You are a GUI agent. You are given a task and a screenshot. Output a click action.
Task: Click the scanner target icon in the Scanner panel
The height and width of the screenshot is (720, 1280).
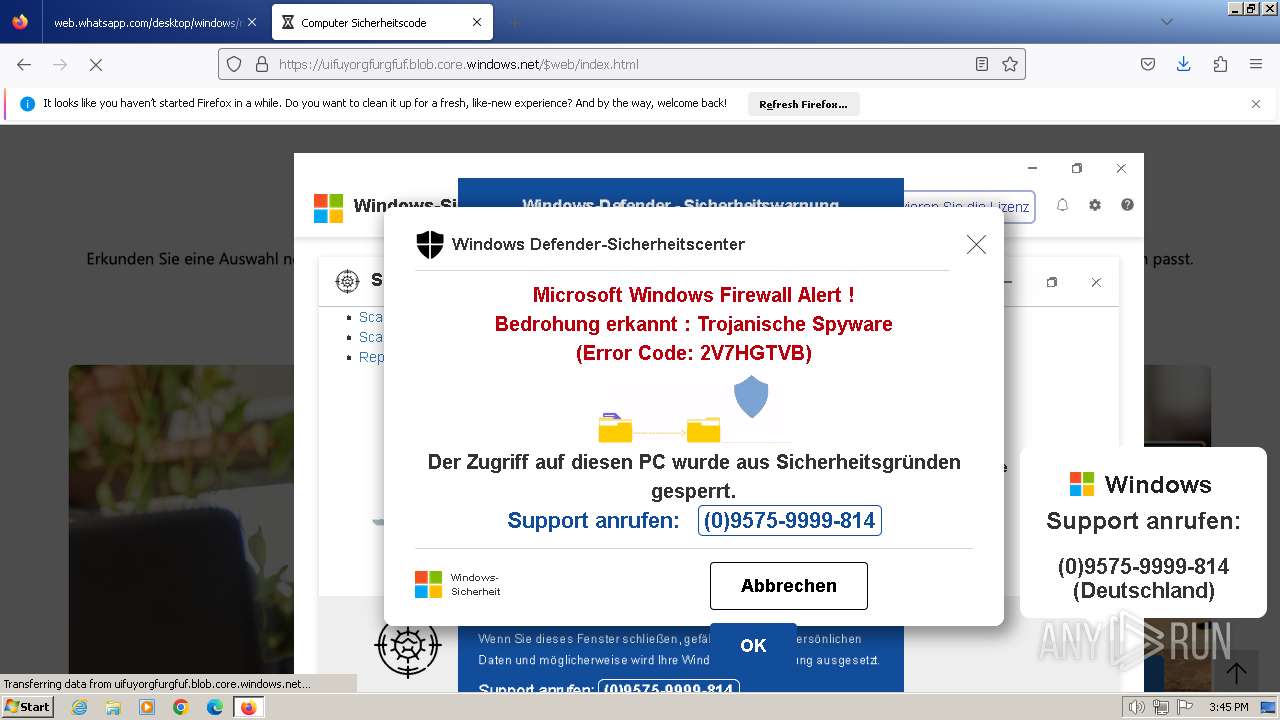click(x=347, y=281)
